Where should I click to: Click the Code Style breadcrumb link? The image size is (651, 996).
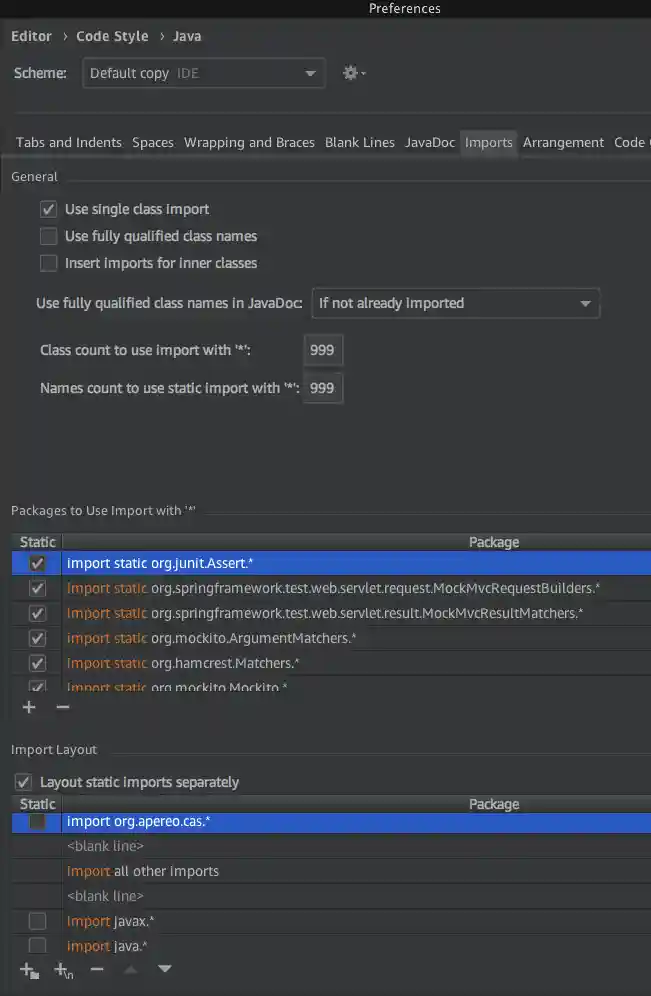(x=112, y=36)
